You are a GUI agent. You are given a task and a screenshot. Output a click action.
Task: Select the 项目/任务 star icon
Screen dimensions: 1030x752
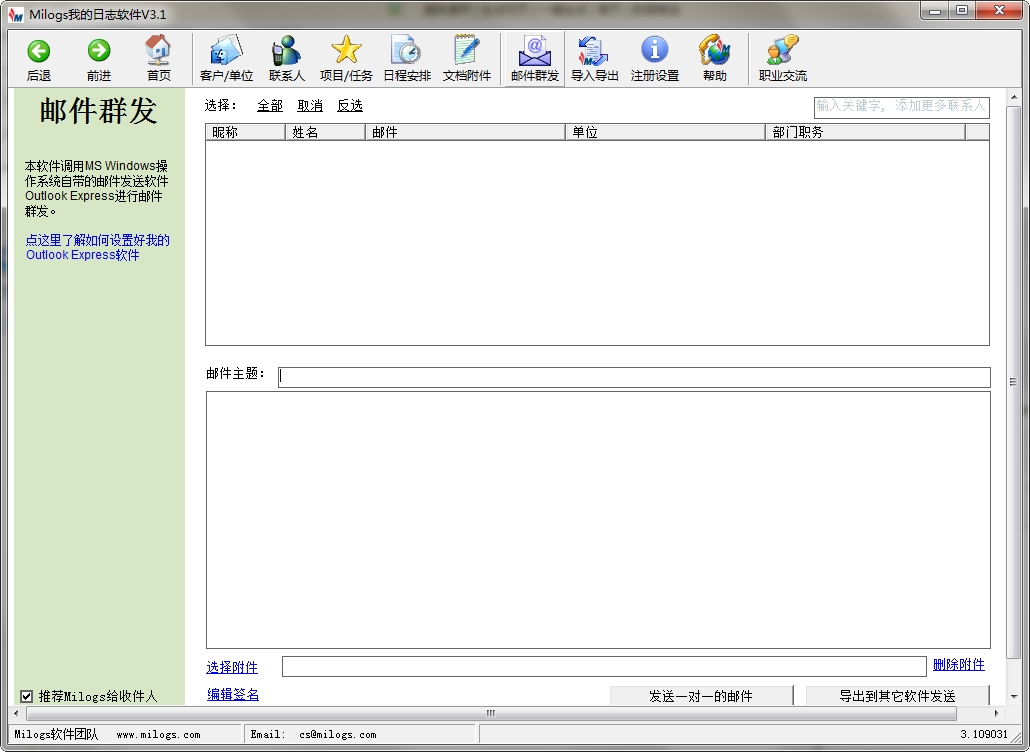(x=346, y=57)
